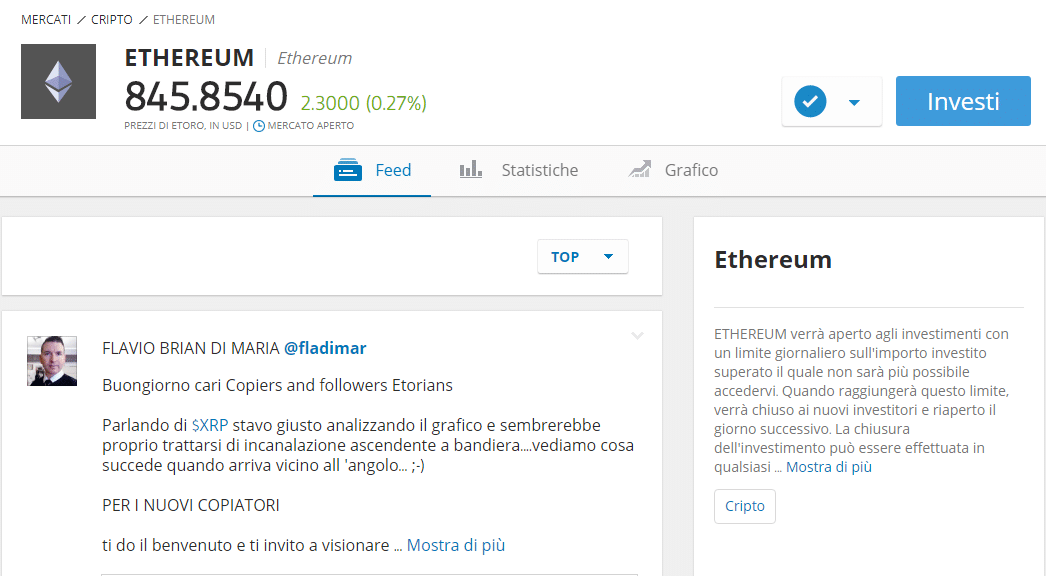Click the market open clock icon

pyautogui.click(x=259, y=125)
